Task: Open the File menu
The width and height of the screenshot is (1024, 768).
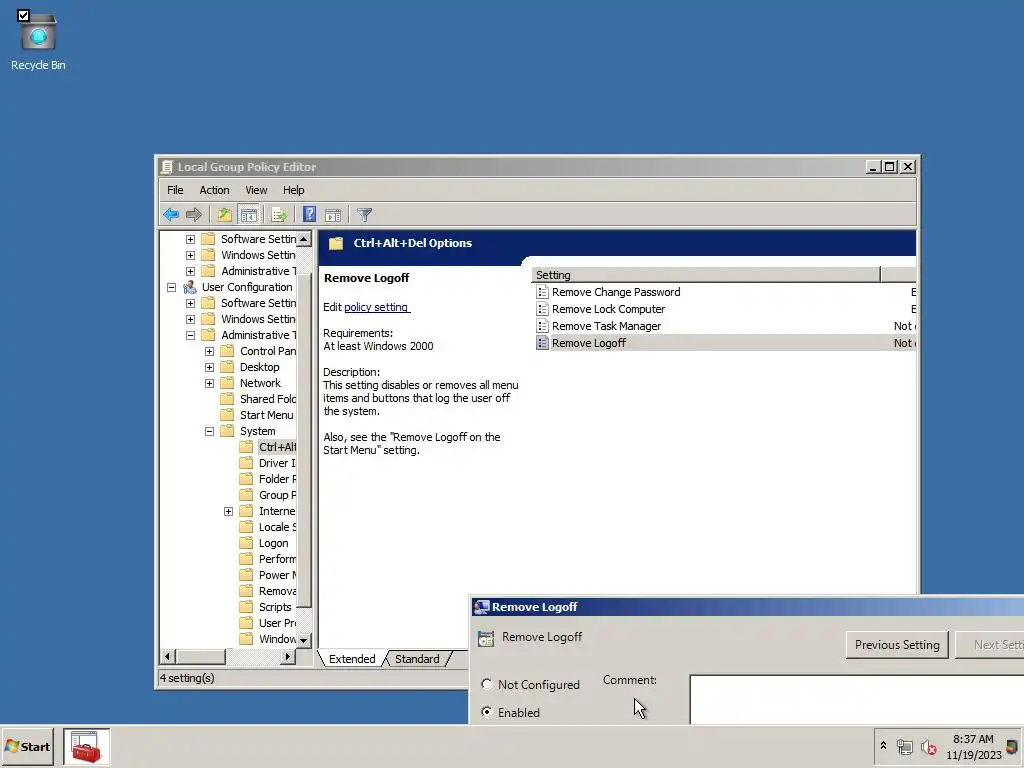Action: (x=175, y=190)
